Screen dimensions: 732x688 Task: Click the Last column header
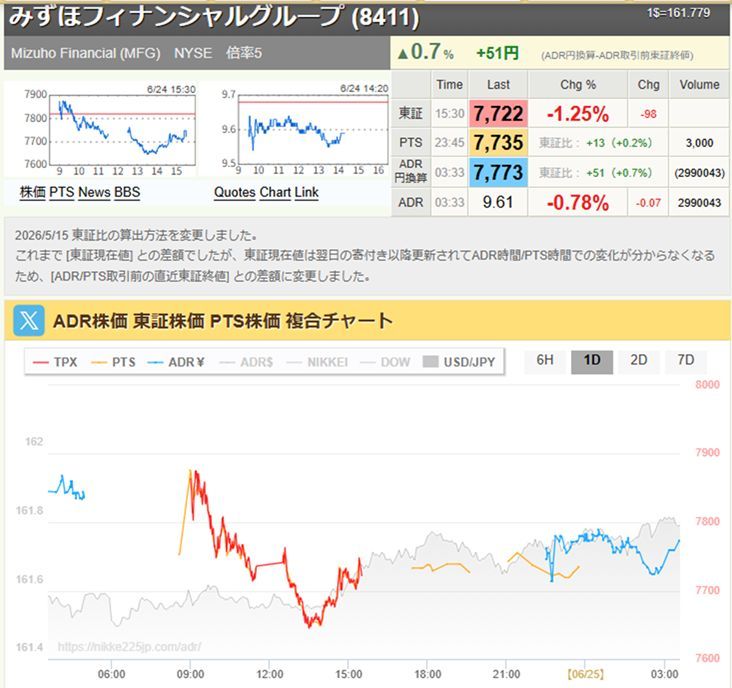pos(498,84)
